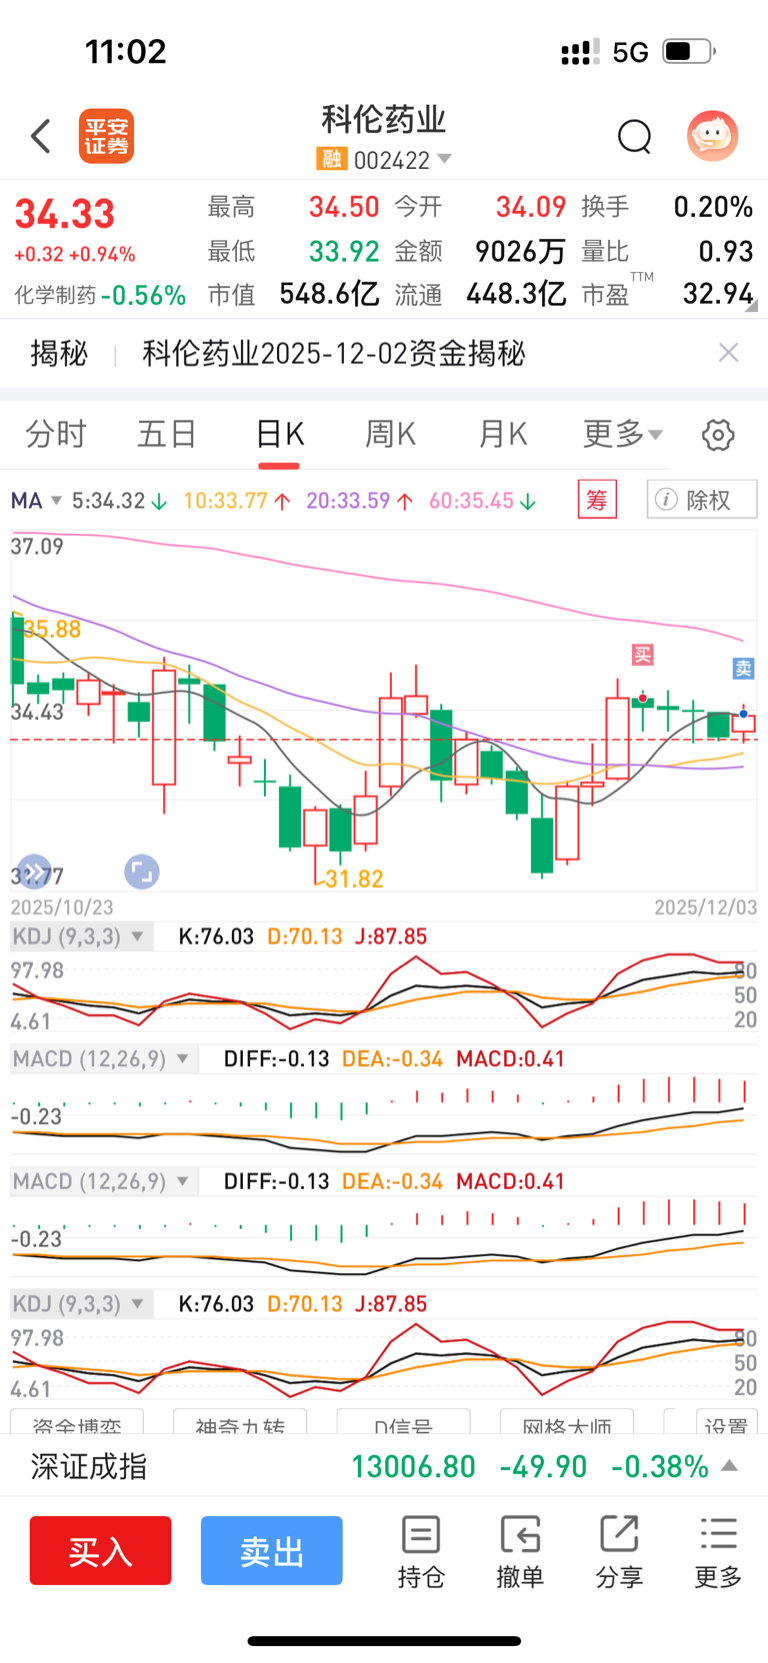Switch to 月K tab
The width and height of the screenshot is (768, 1663).
[x=502, y=434]
